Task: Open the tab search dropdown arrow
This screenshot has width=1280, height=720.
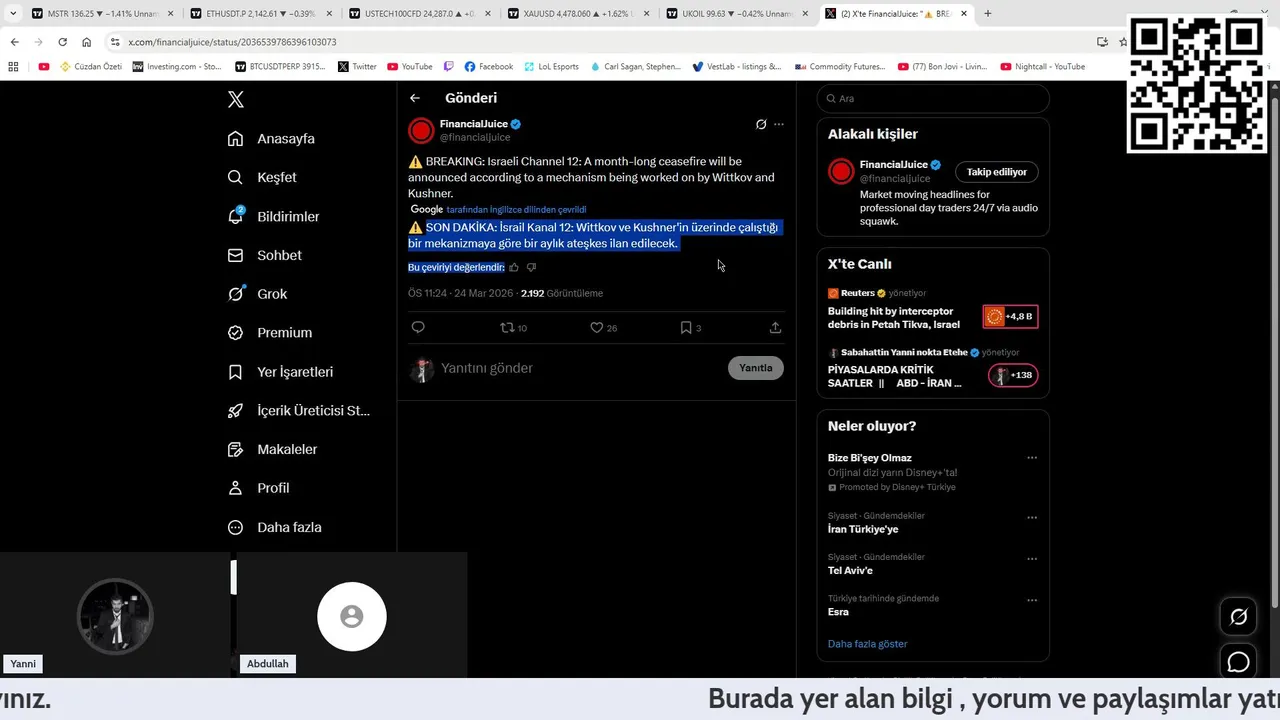Action: coord(12,14)
